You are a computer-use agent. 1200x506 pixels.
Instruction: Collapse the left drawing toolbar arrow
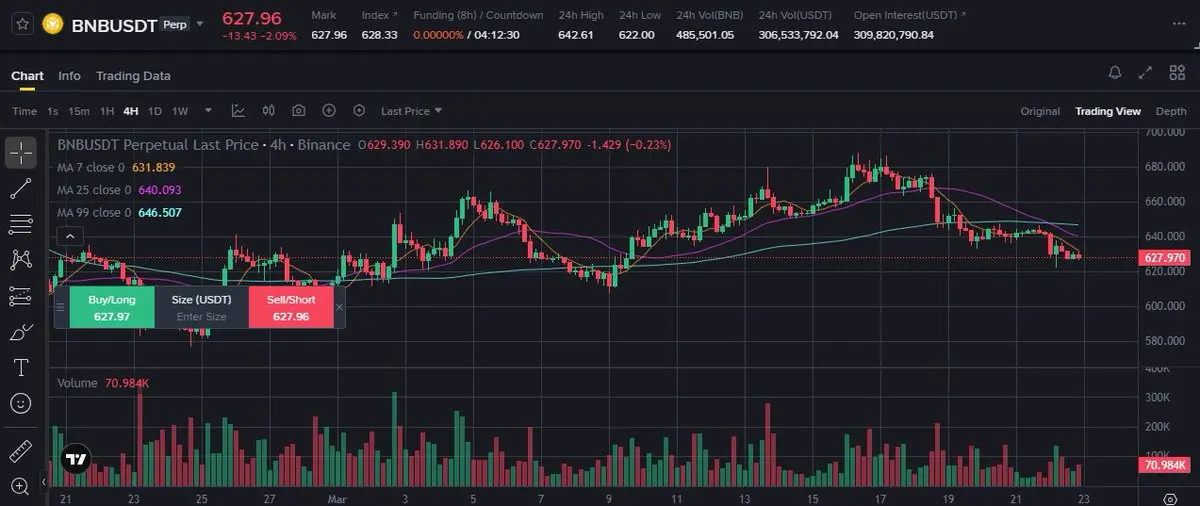click(43, 483)
